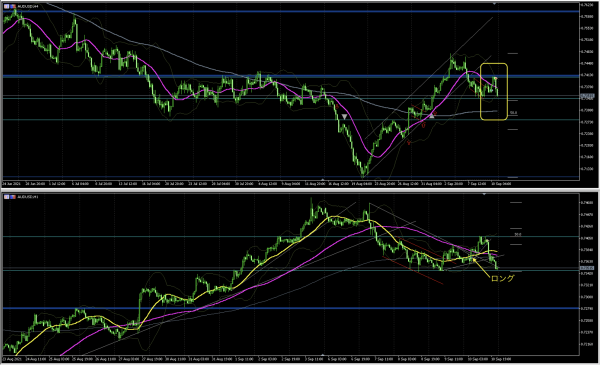Click the second corner icon beside the H1 chart title
This screenshot has height=365, width=600.
[13, 197]
